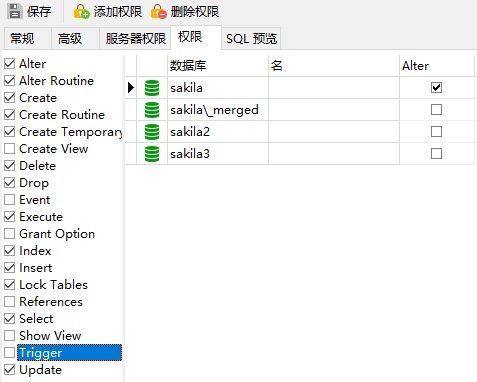Uncheck Alter for the sakila database
Image resolution: width=477 pixels, height=382 pixels.
436,88
